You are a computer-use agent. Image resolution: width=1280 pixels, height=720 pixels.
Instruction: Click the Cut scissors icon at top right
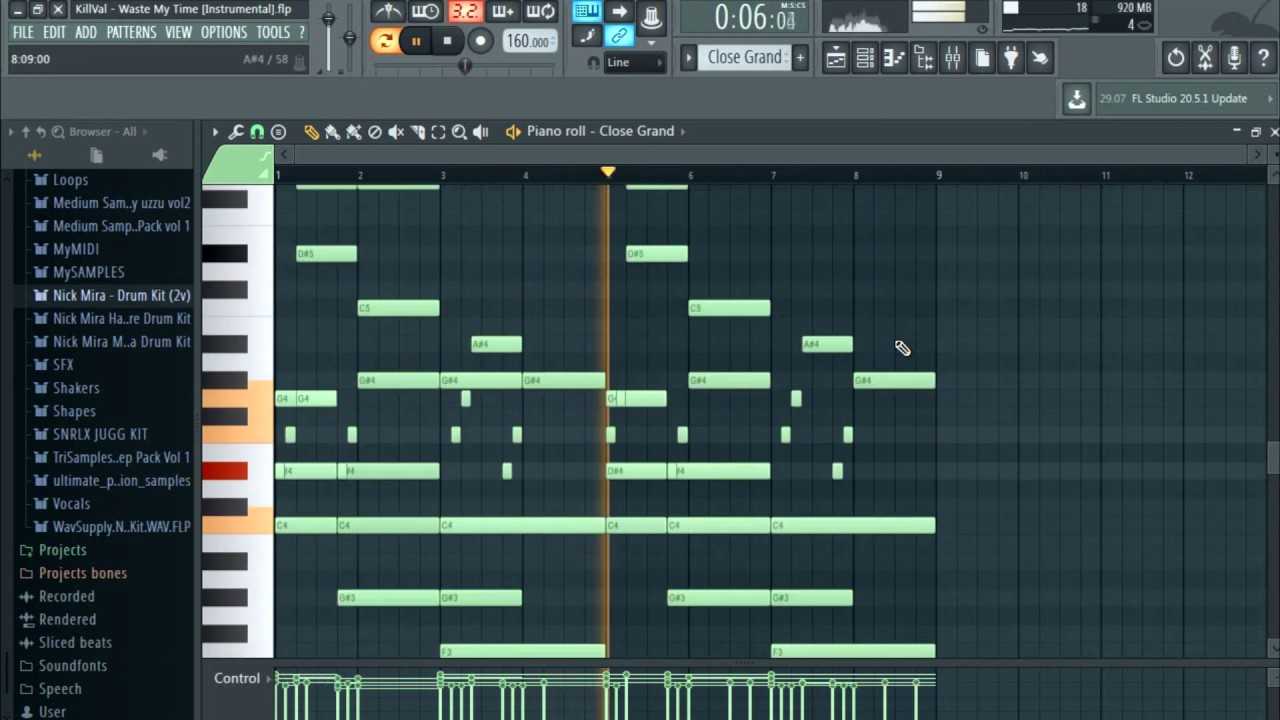(1205, 58)
